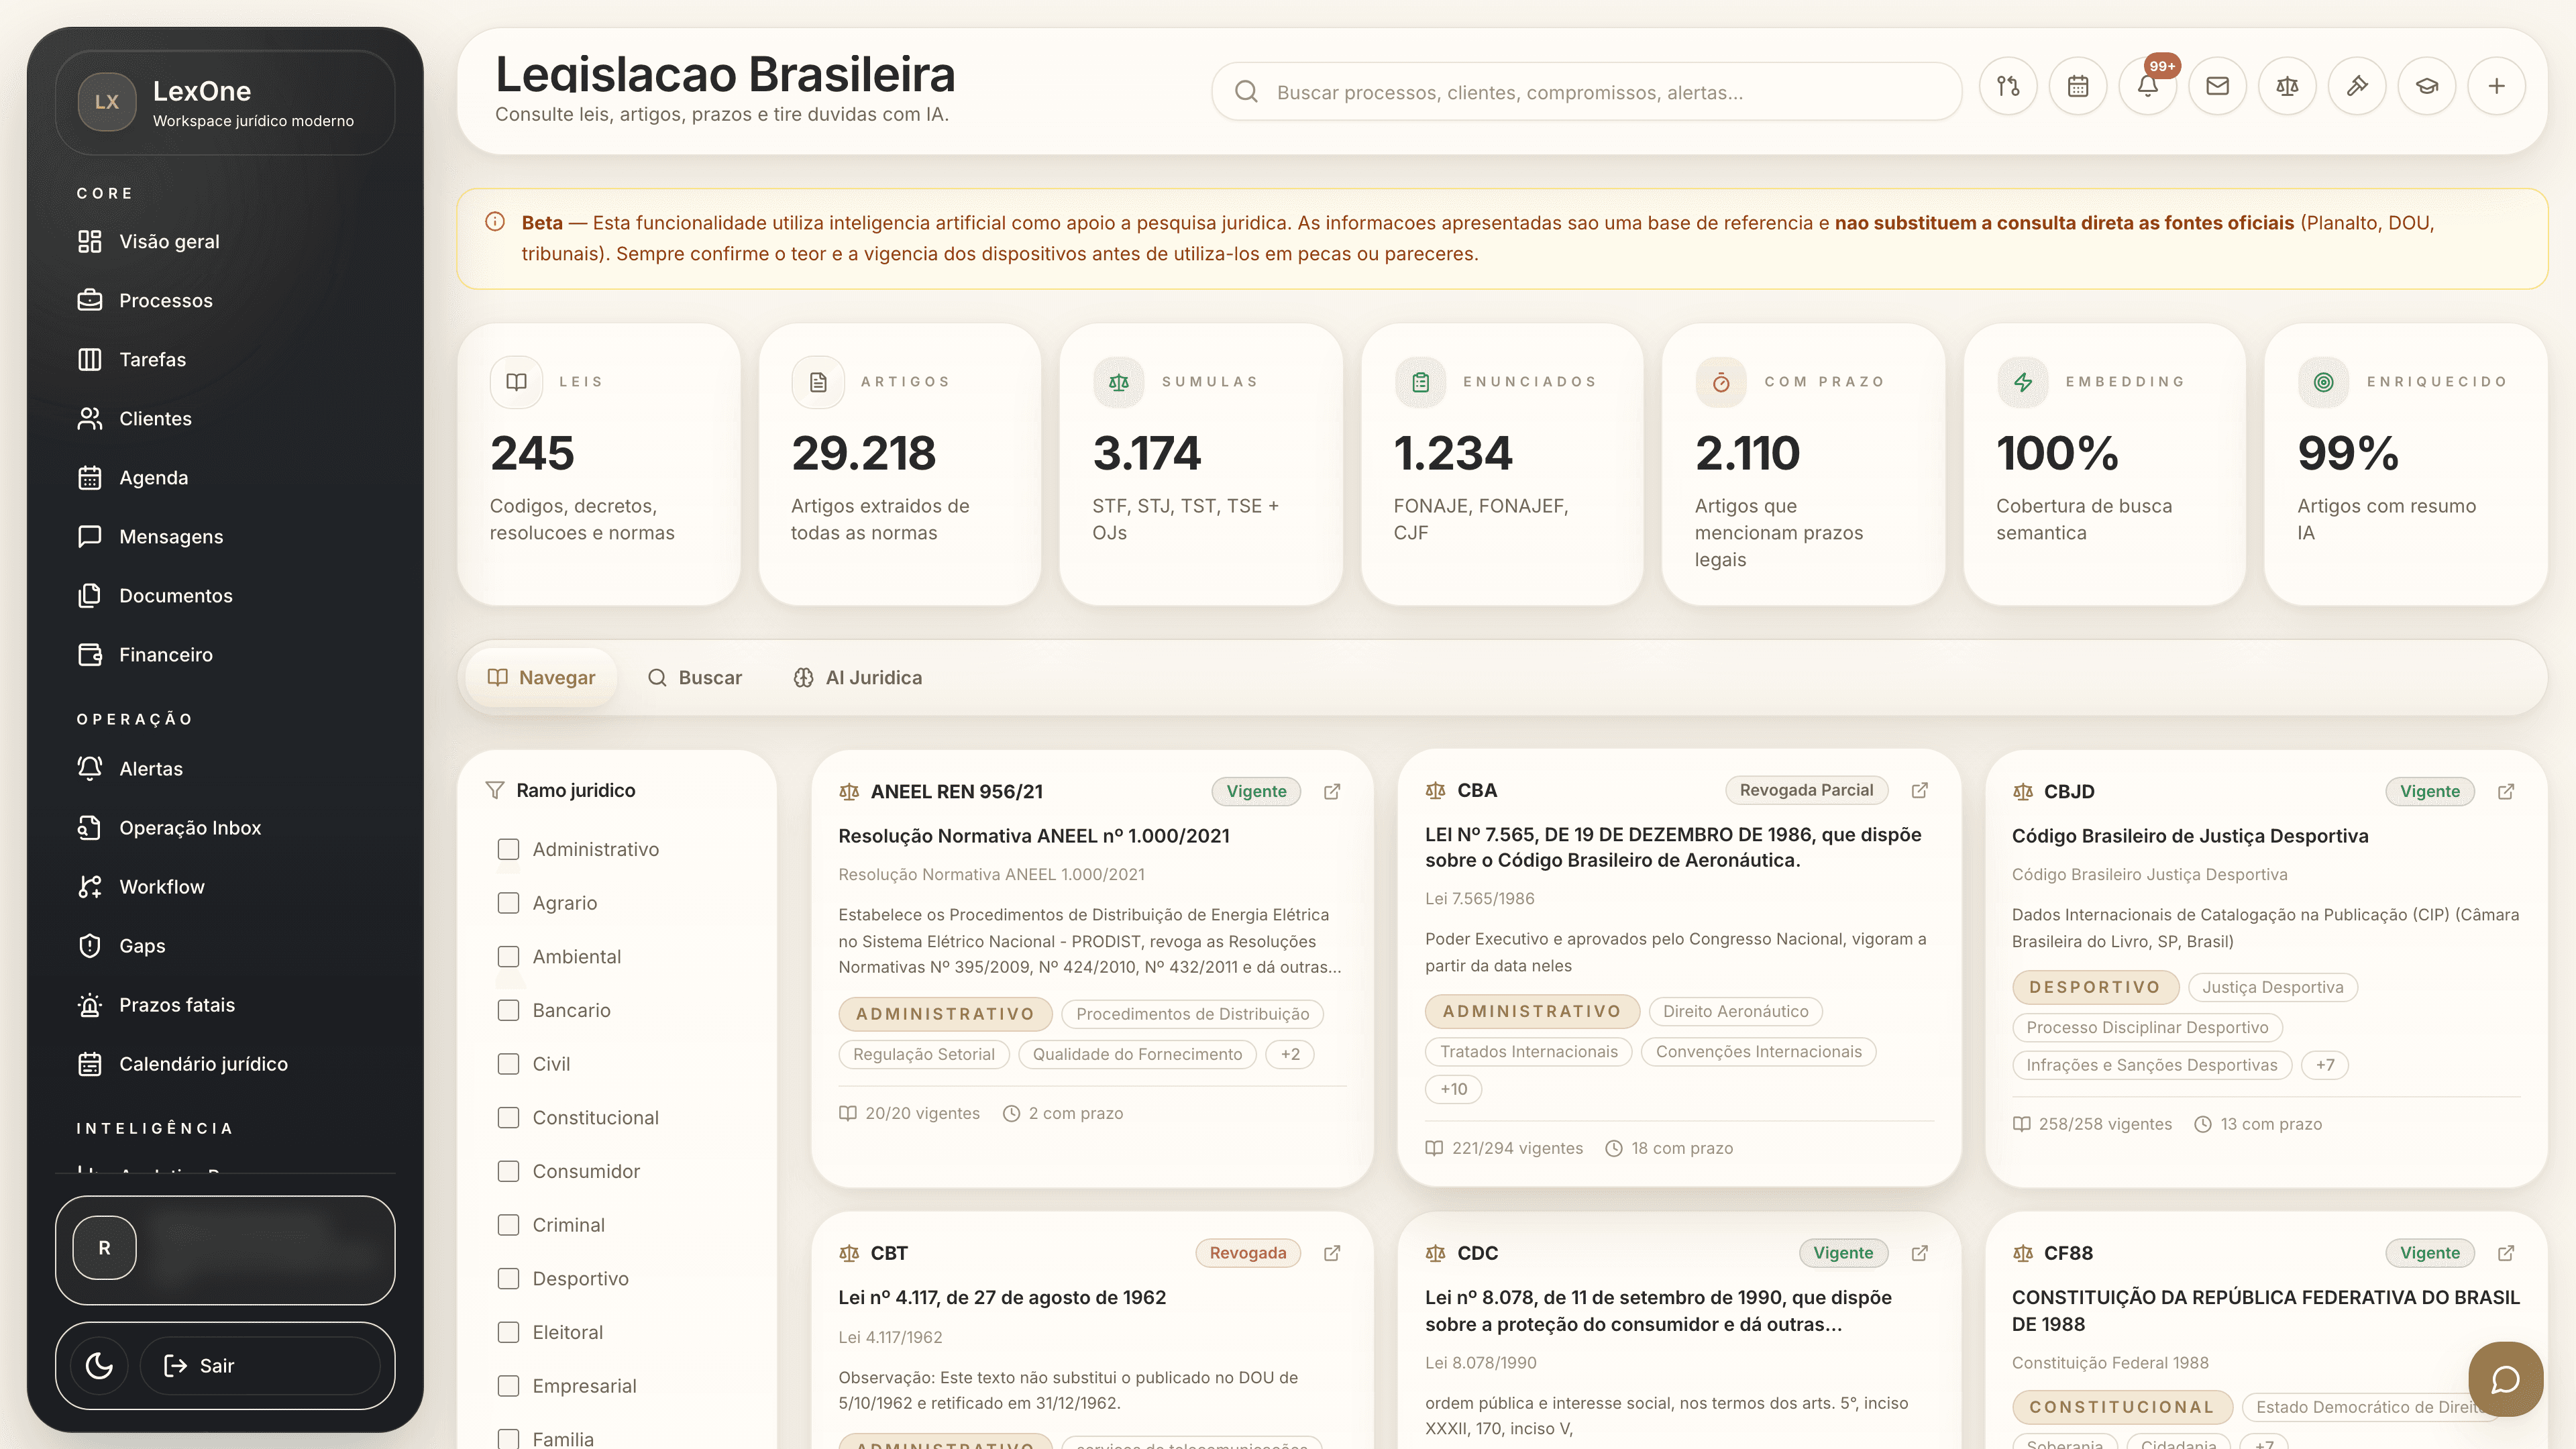
Task: Expand the +10 tags on the CBA card
Action: click(1453, 1089)
